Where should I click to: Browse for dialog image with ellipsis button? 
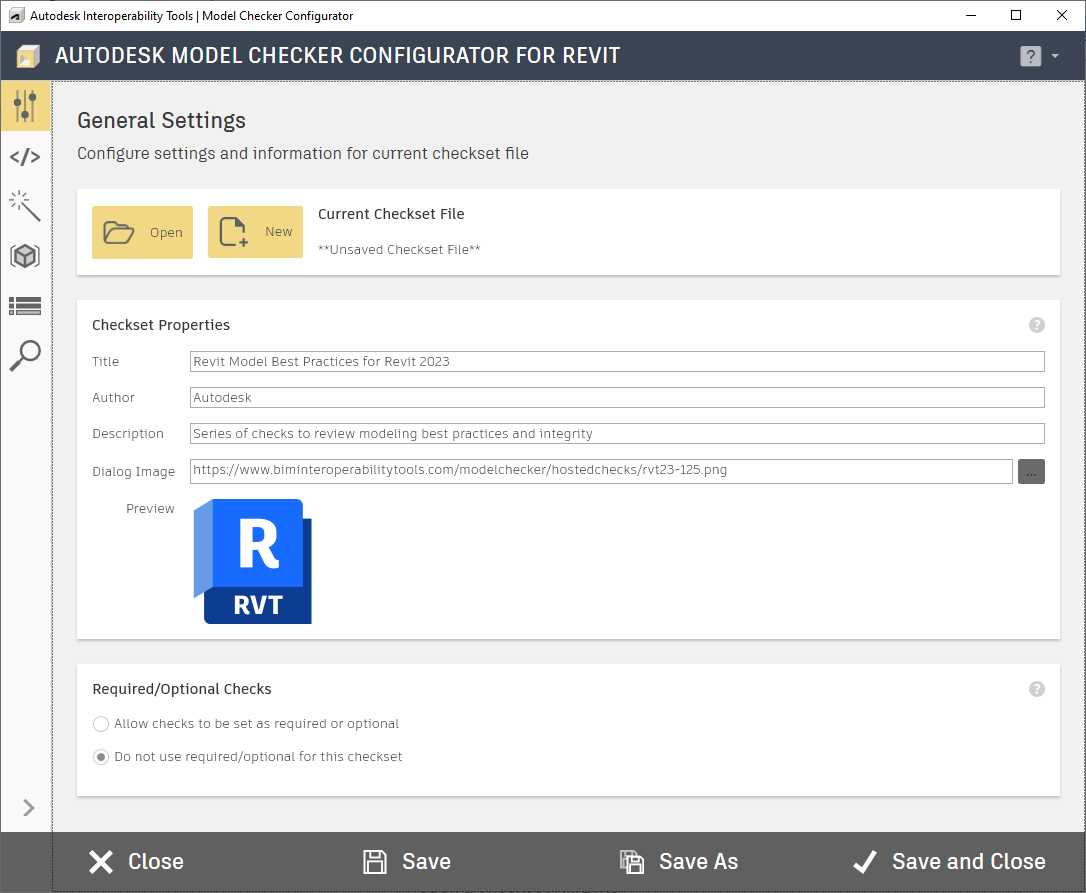[x=1031, y=472]
